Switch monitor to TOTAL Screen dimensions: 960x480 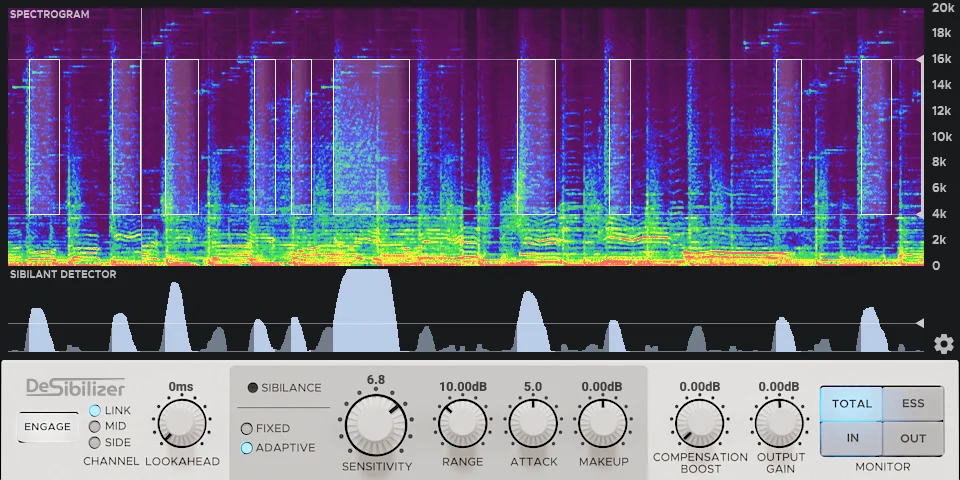851,403
